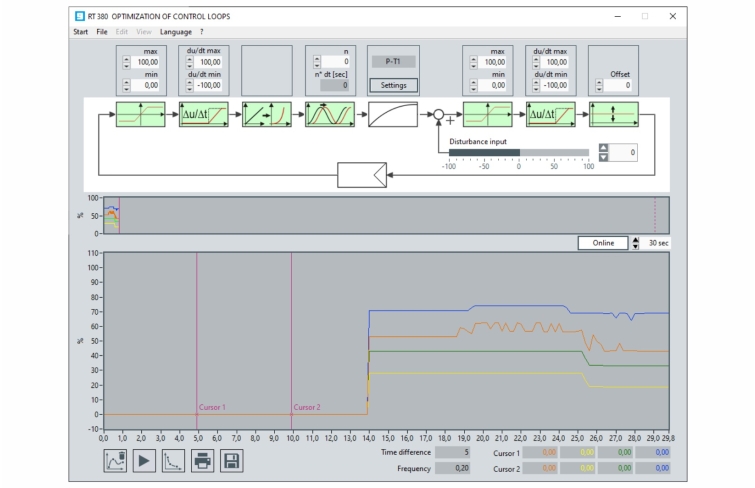Click the Disturbance input slider bar
Image resolution: width=755 pixels, height=488 pixels.
coord(519,153)
